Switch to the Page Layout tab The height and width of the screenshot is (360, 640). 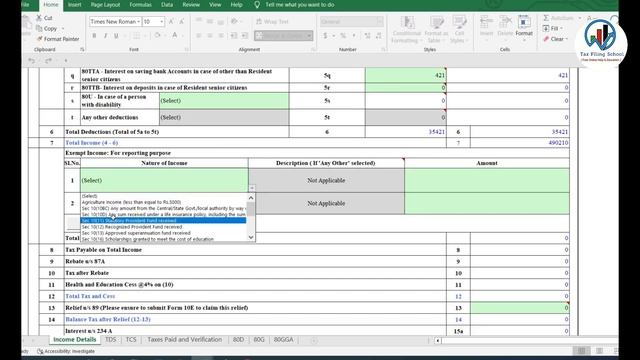point(105,5)
